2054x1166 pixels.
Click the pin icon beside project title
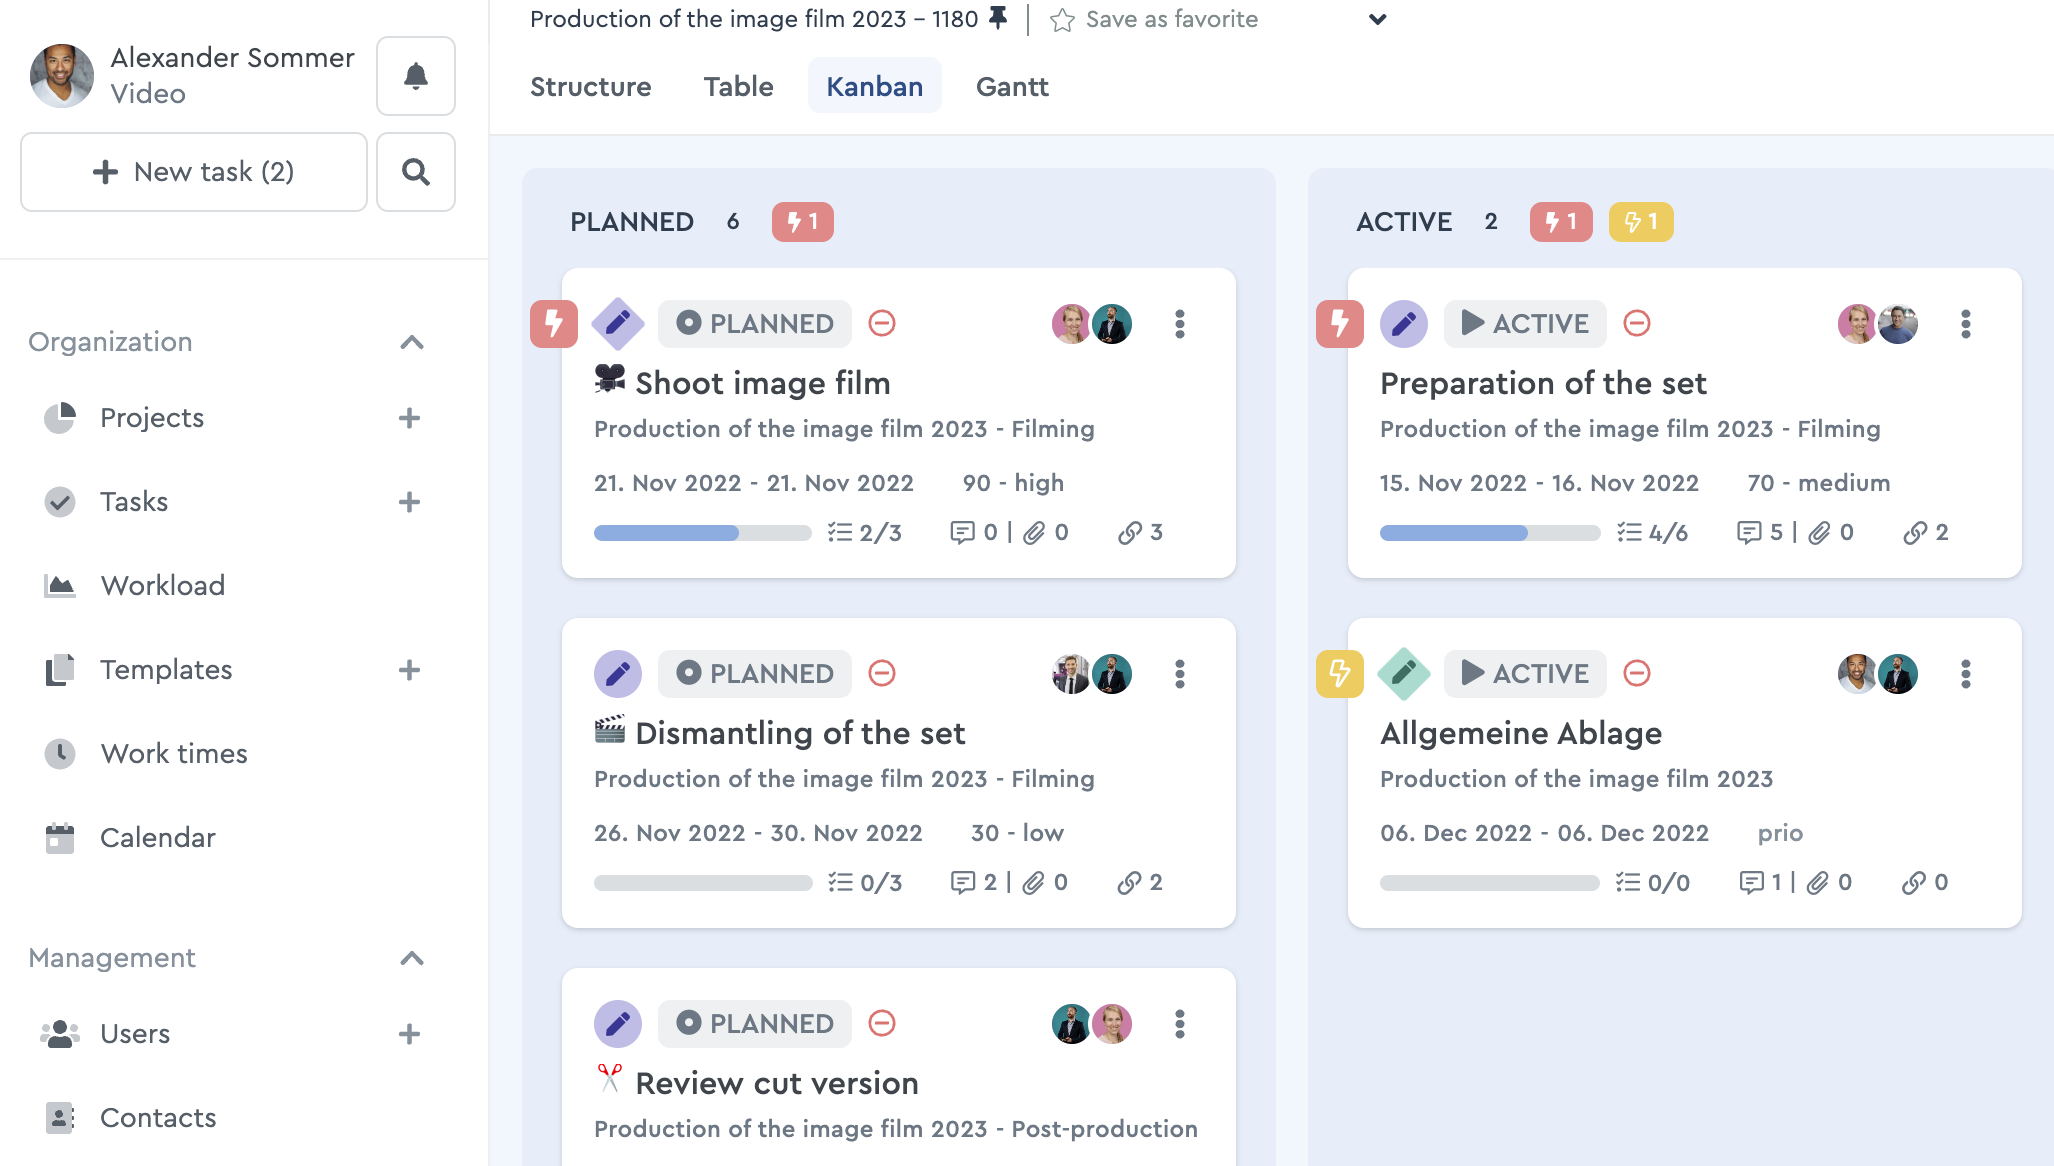997,18
